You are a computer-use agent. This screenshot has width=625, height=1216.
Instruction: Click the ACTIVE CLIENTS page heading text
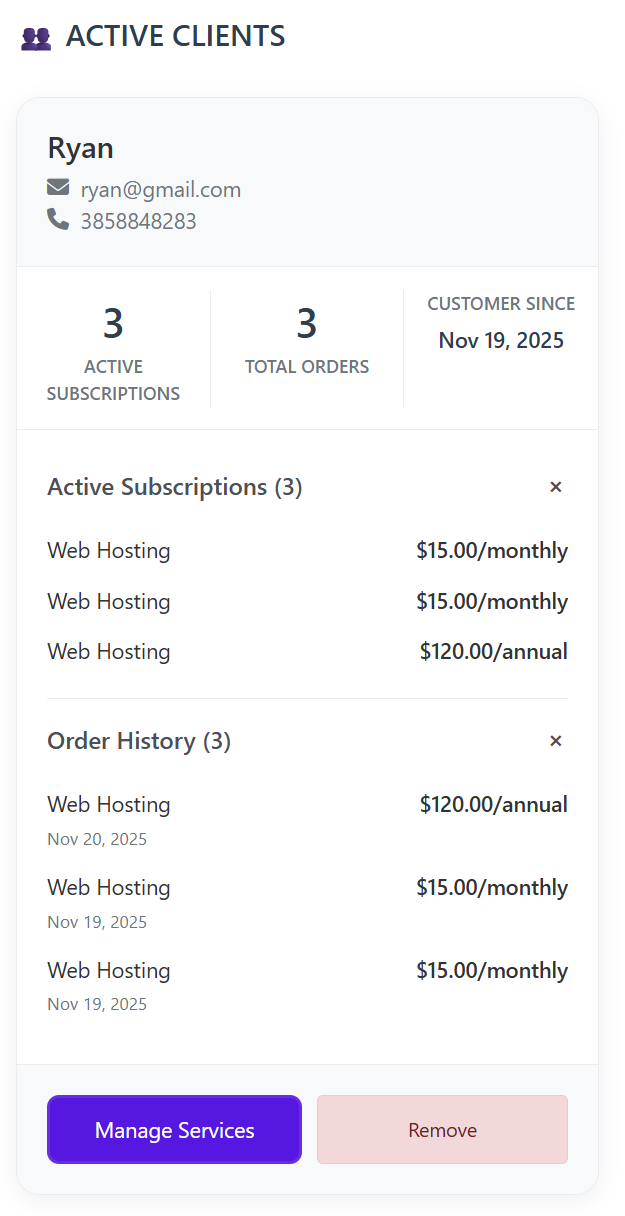click(175, 37)
